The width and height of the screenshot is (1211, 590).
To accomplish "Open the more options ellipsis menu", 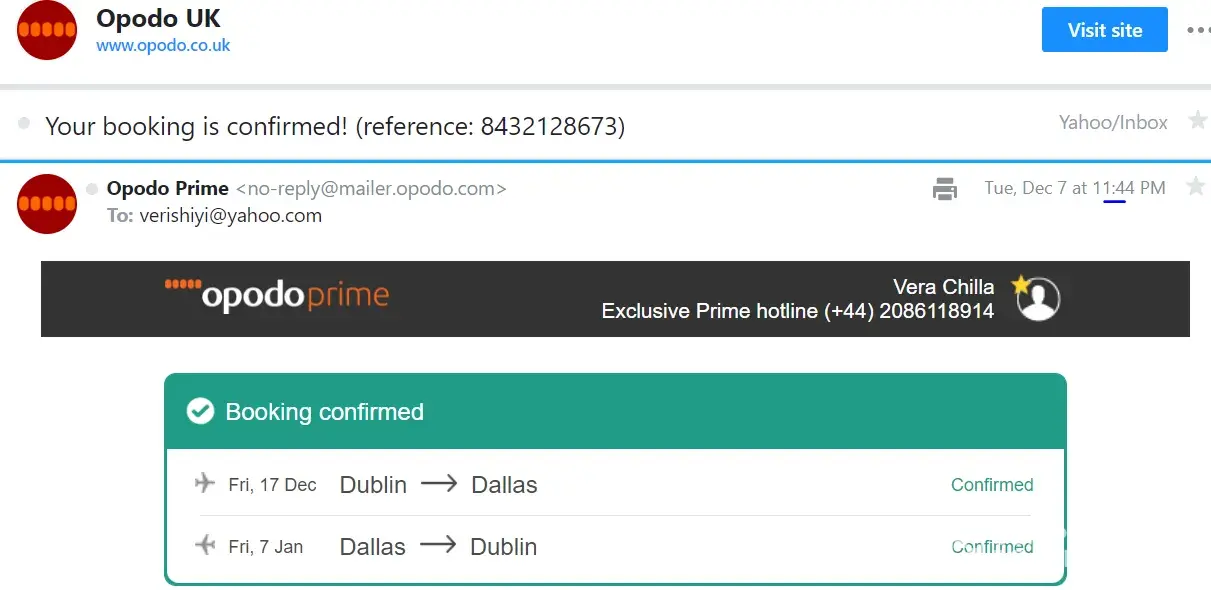I will click(x=1197, y=30).
